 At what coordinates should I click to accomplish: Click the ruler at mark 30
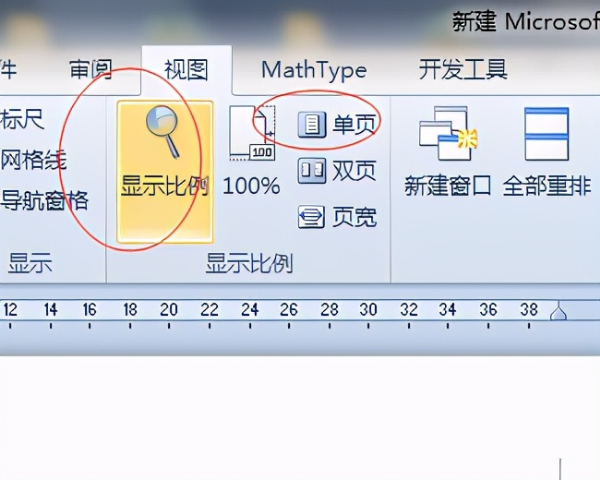click(368, 310)
